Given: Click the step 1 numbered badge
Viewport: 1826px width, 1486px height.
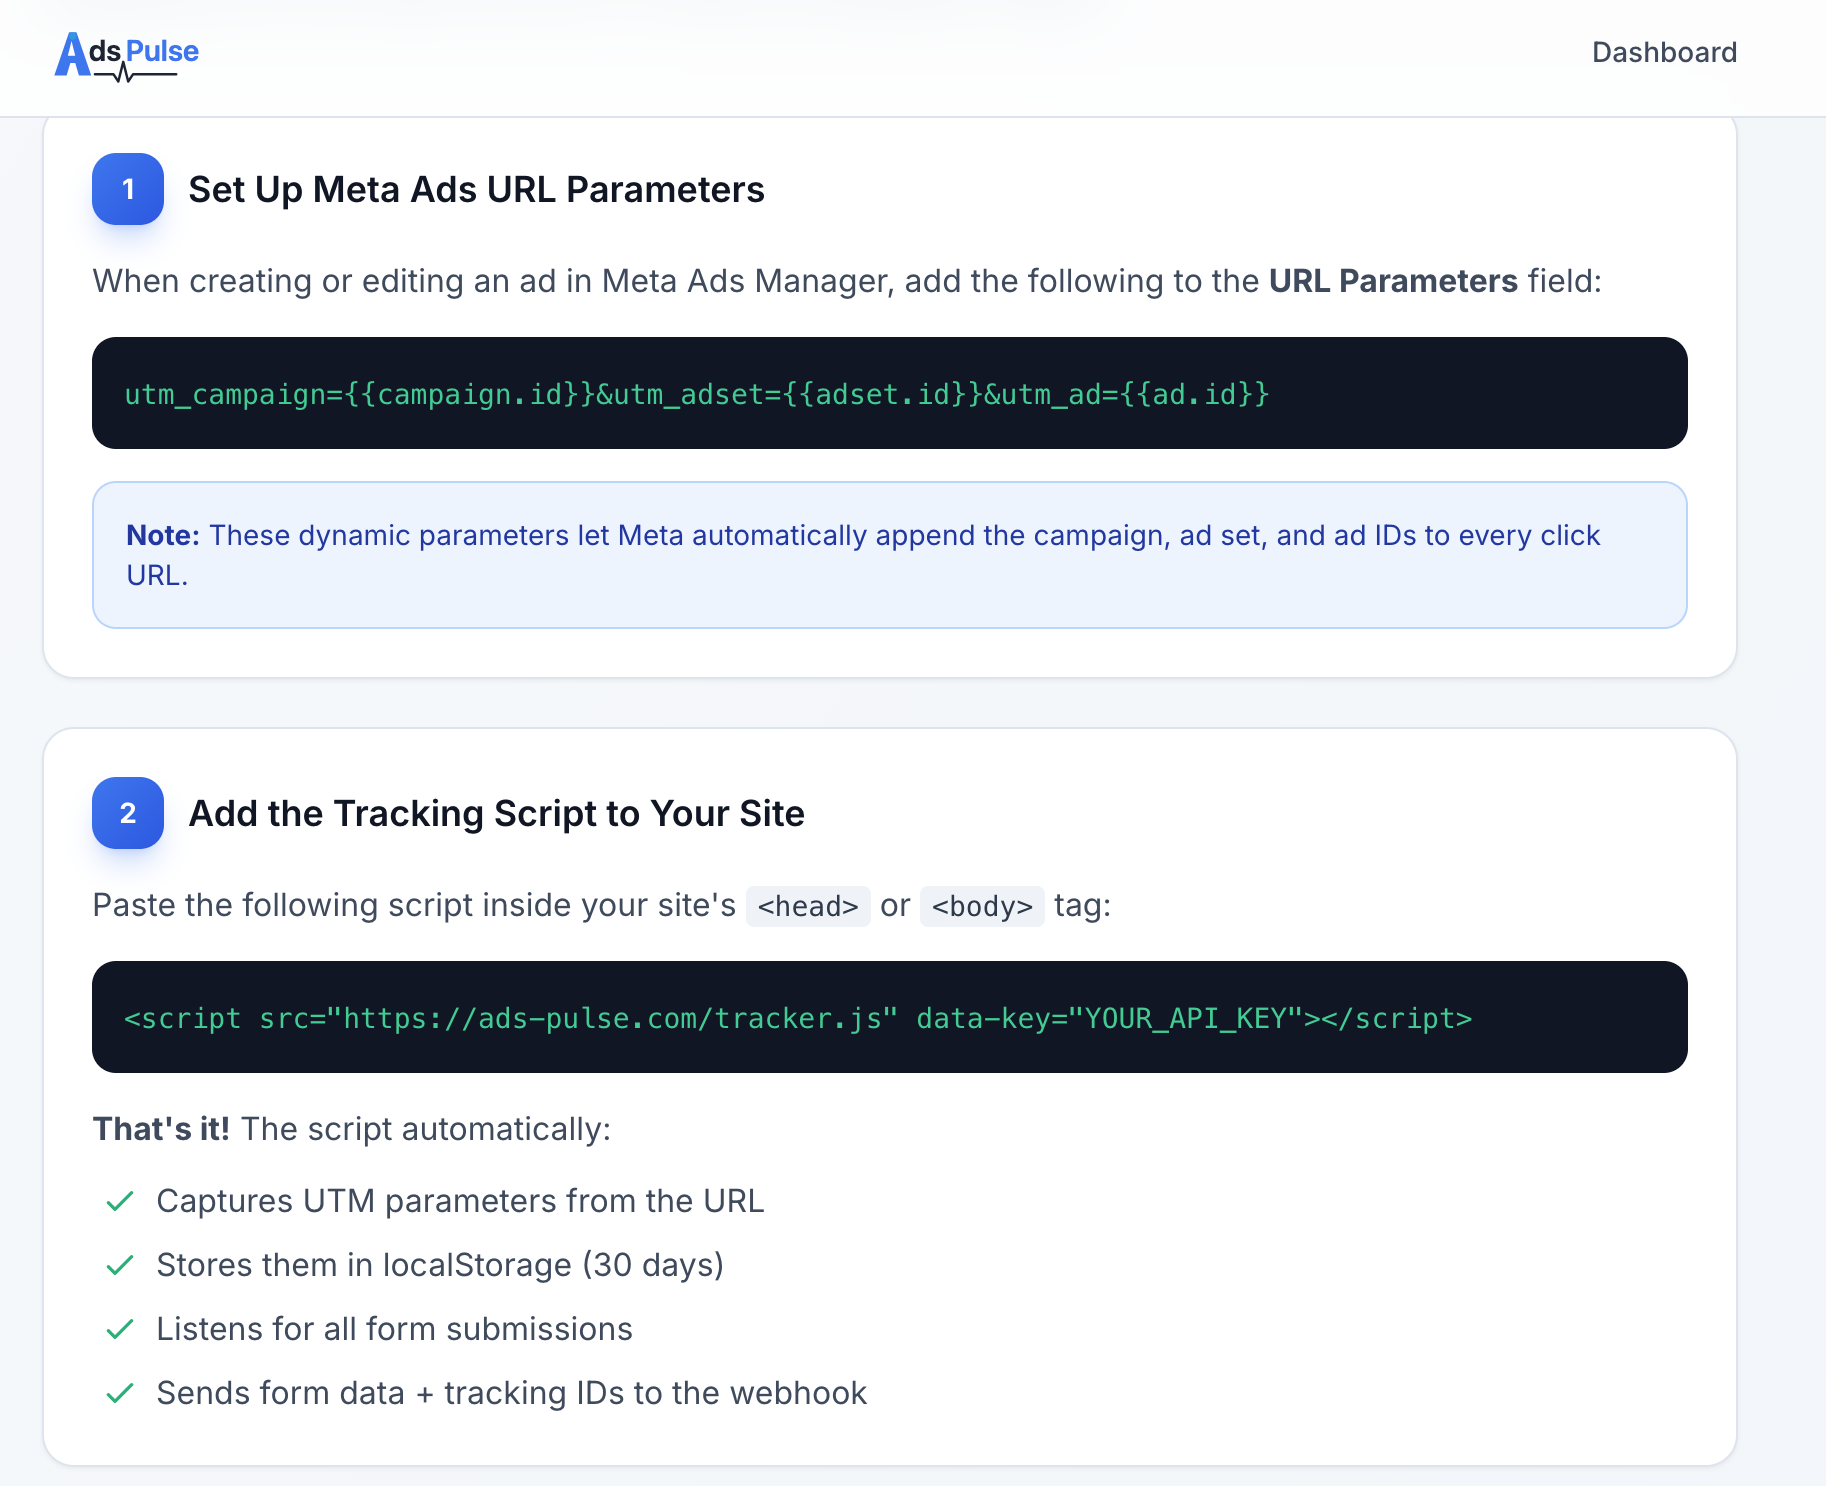Looking at the screenshot, I should 127,189.
